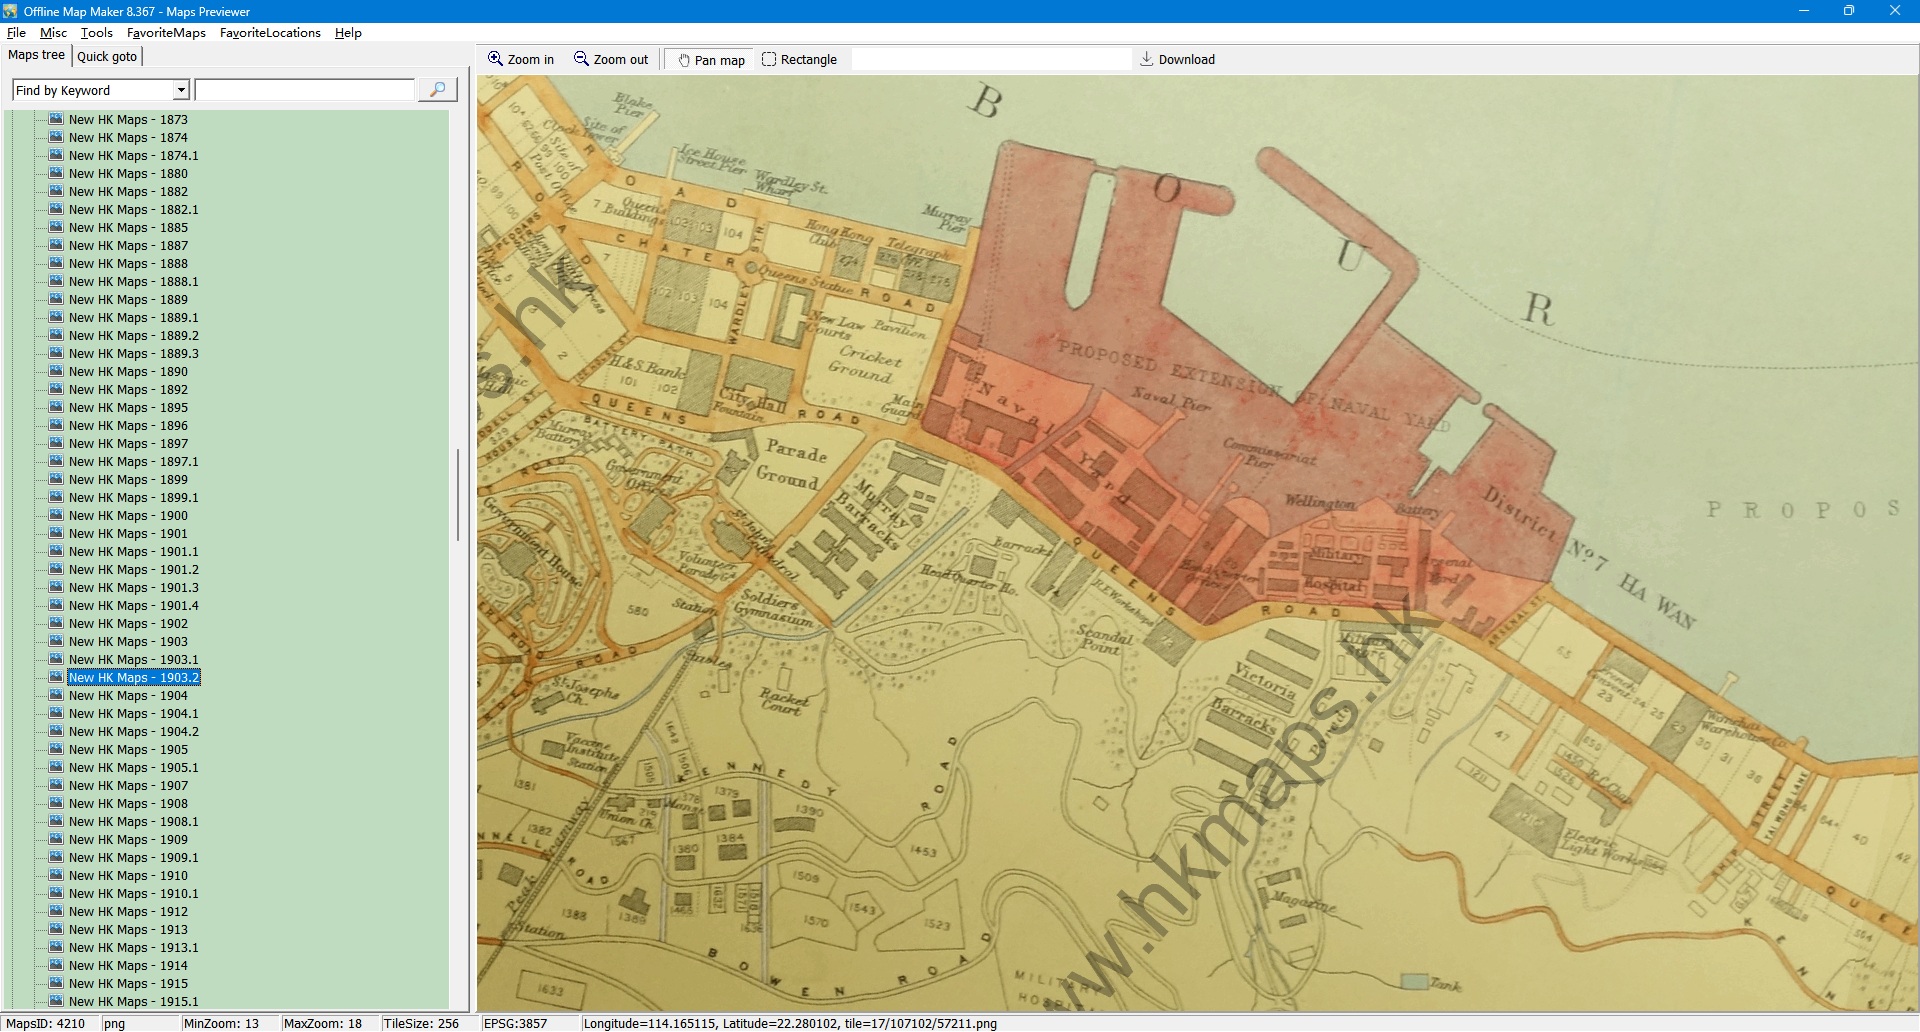Select New HK Maps - 1904 in tree

click(x=128, y=696)
